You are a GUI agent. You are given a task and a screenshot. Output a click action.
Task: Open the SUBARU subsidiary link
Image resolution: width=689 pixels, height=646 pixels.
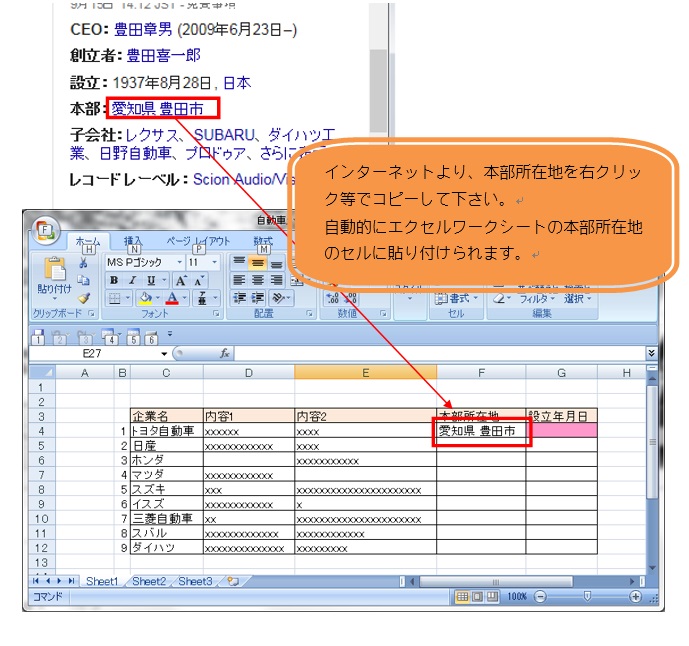point(225,134)
